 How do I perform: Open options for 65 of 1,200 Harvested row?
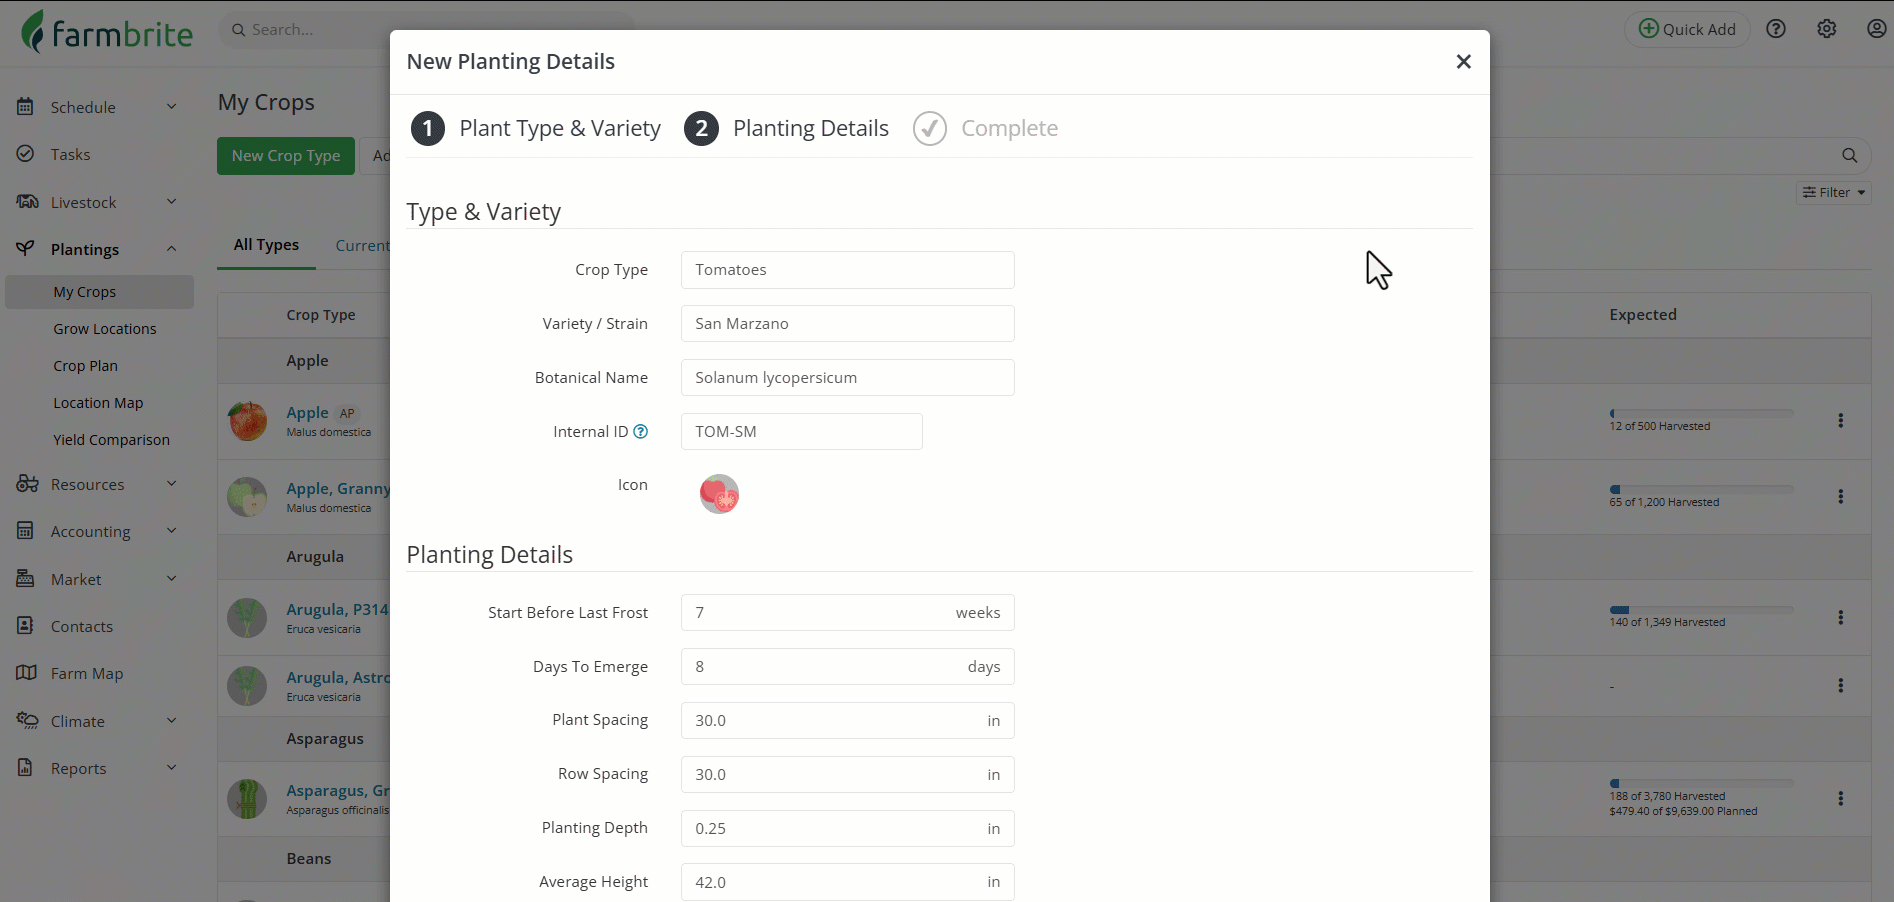tap(1841, 497)
